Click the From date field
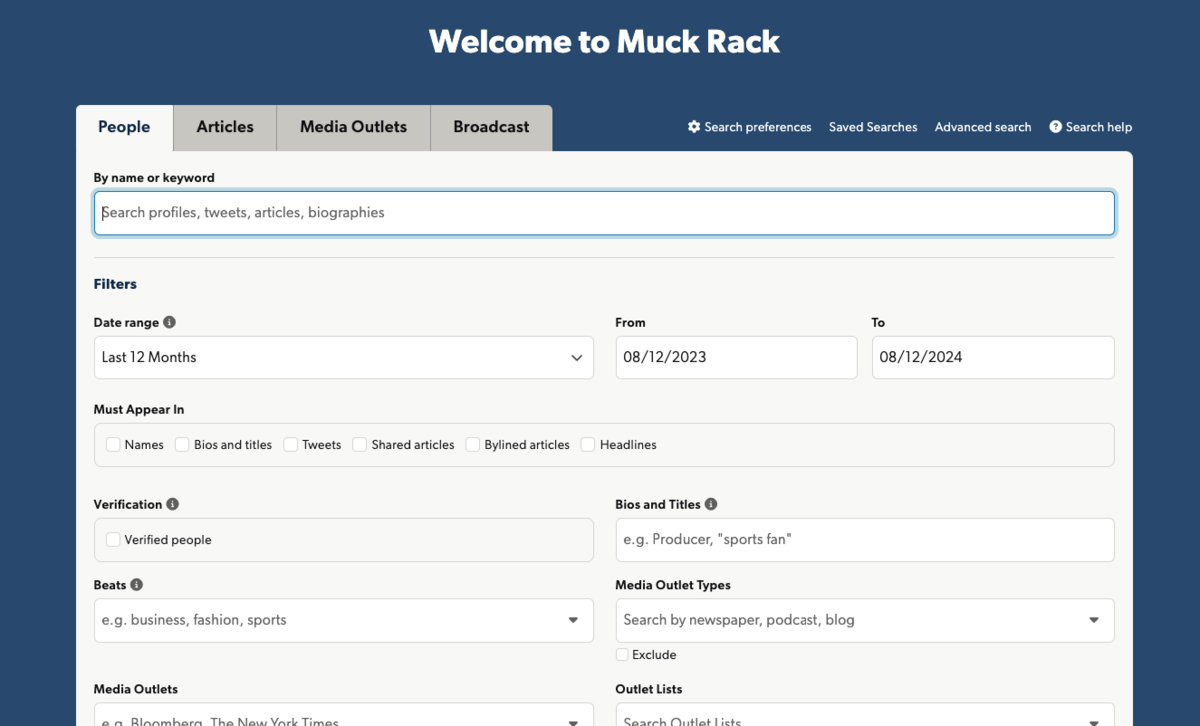 coord(736,358)
